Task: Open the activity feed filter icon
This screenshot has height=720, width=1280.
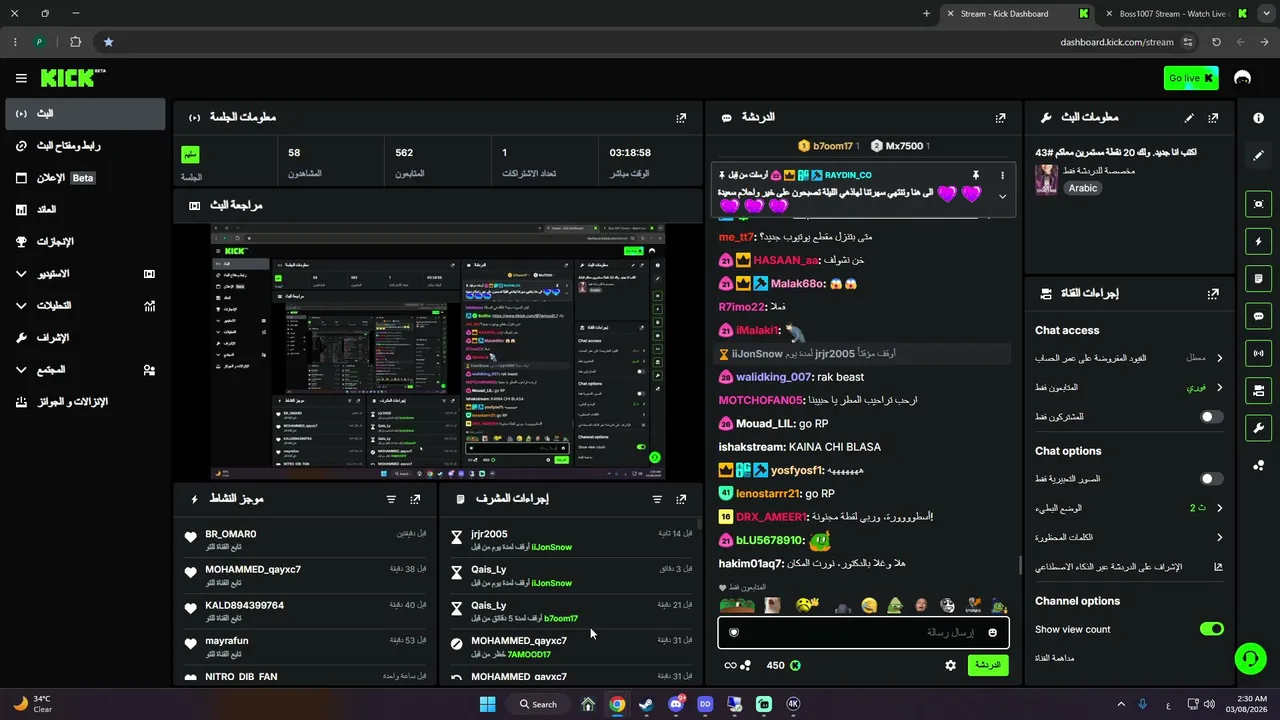Action: point(391,499)
